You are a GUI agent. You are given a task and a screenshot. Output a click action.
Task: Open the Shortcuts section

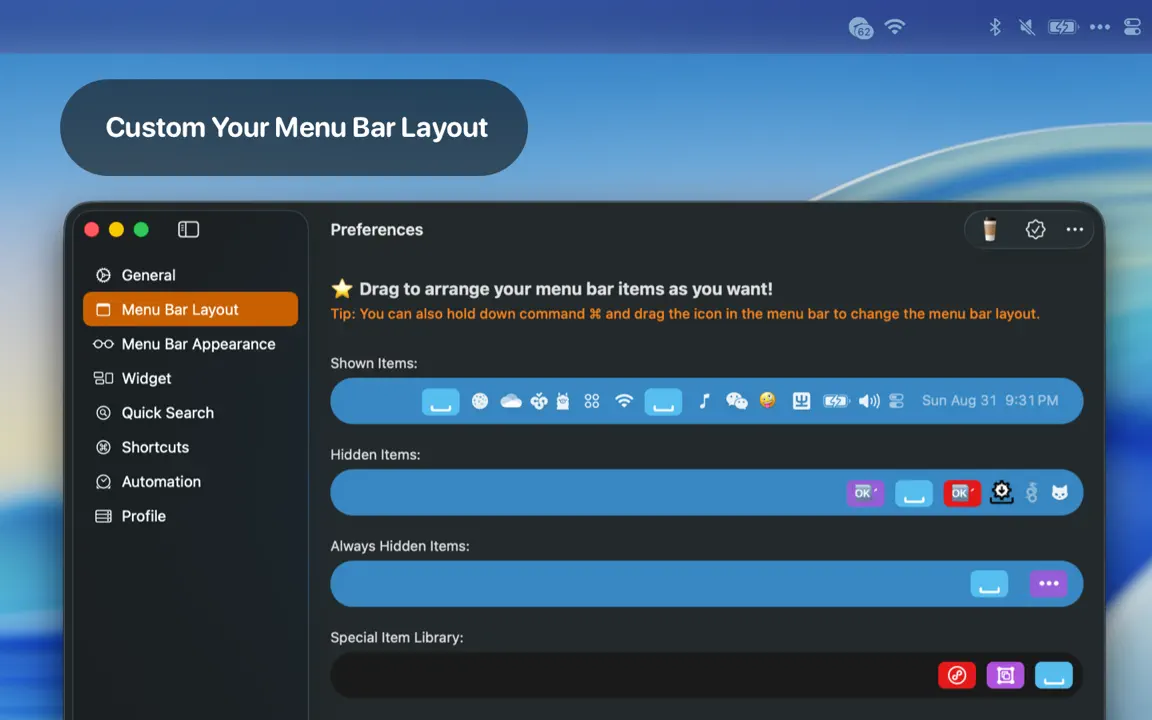[x=190, y=447]
